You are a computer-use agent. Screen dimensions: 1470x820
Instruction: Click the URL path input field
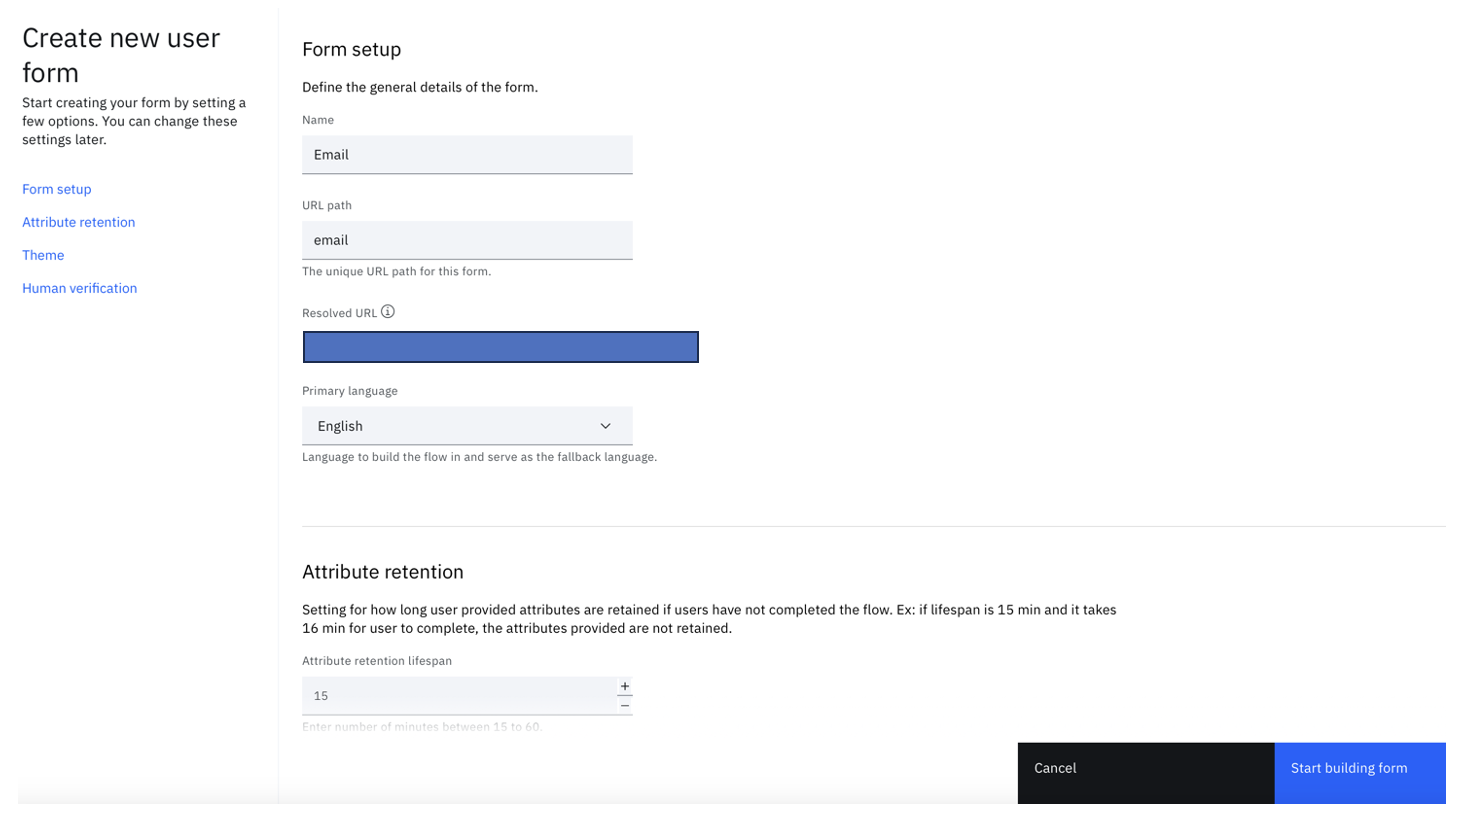point(467,240)
